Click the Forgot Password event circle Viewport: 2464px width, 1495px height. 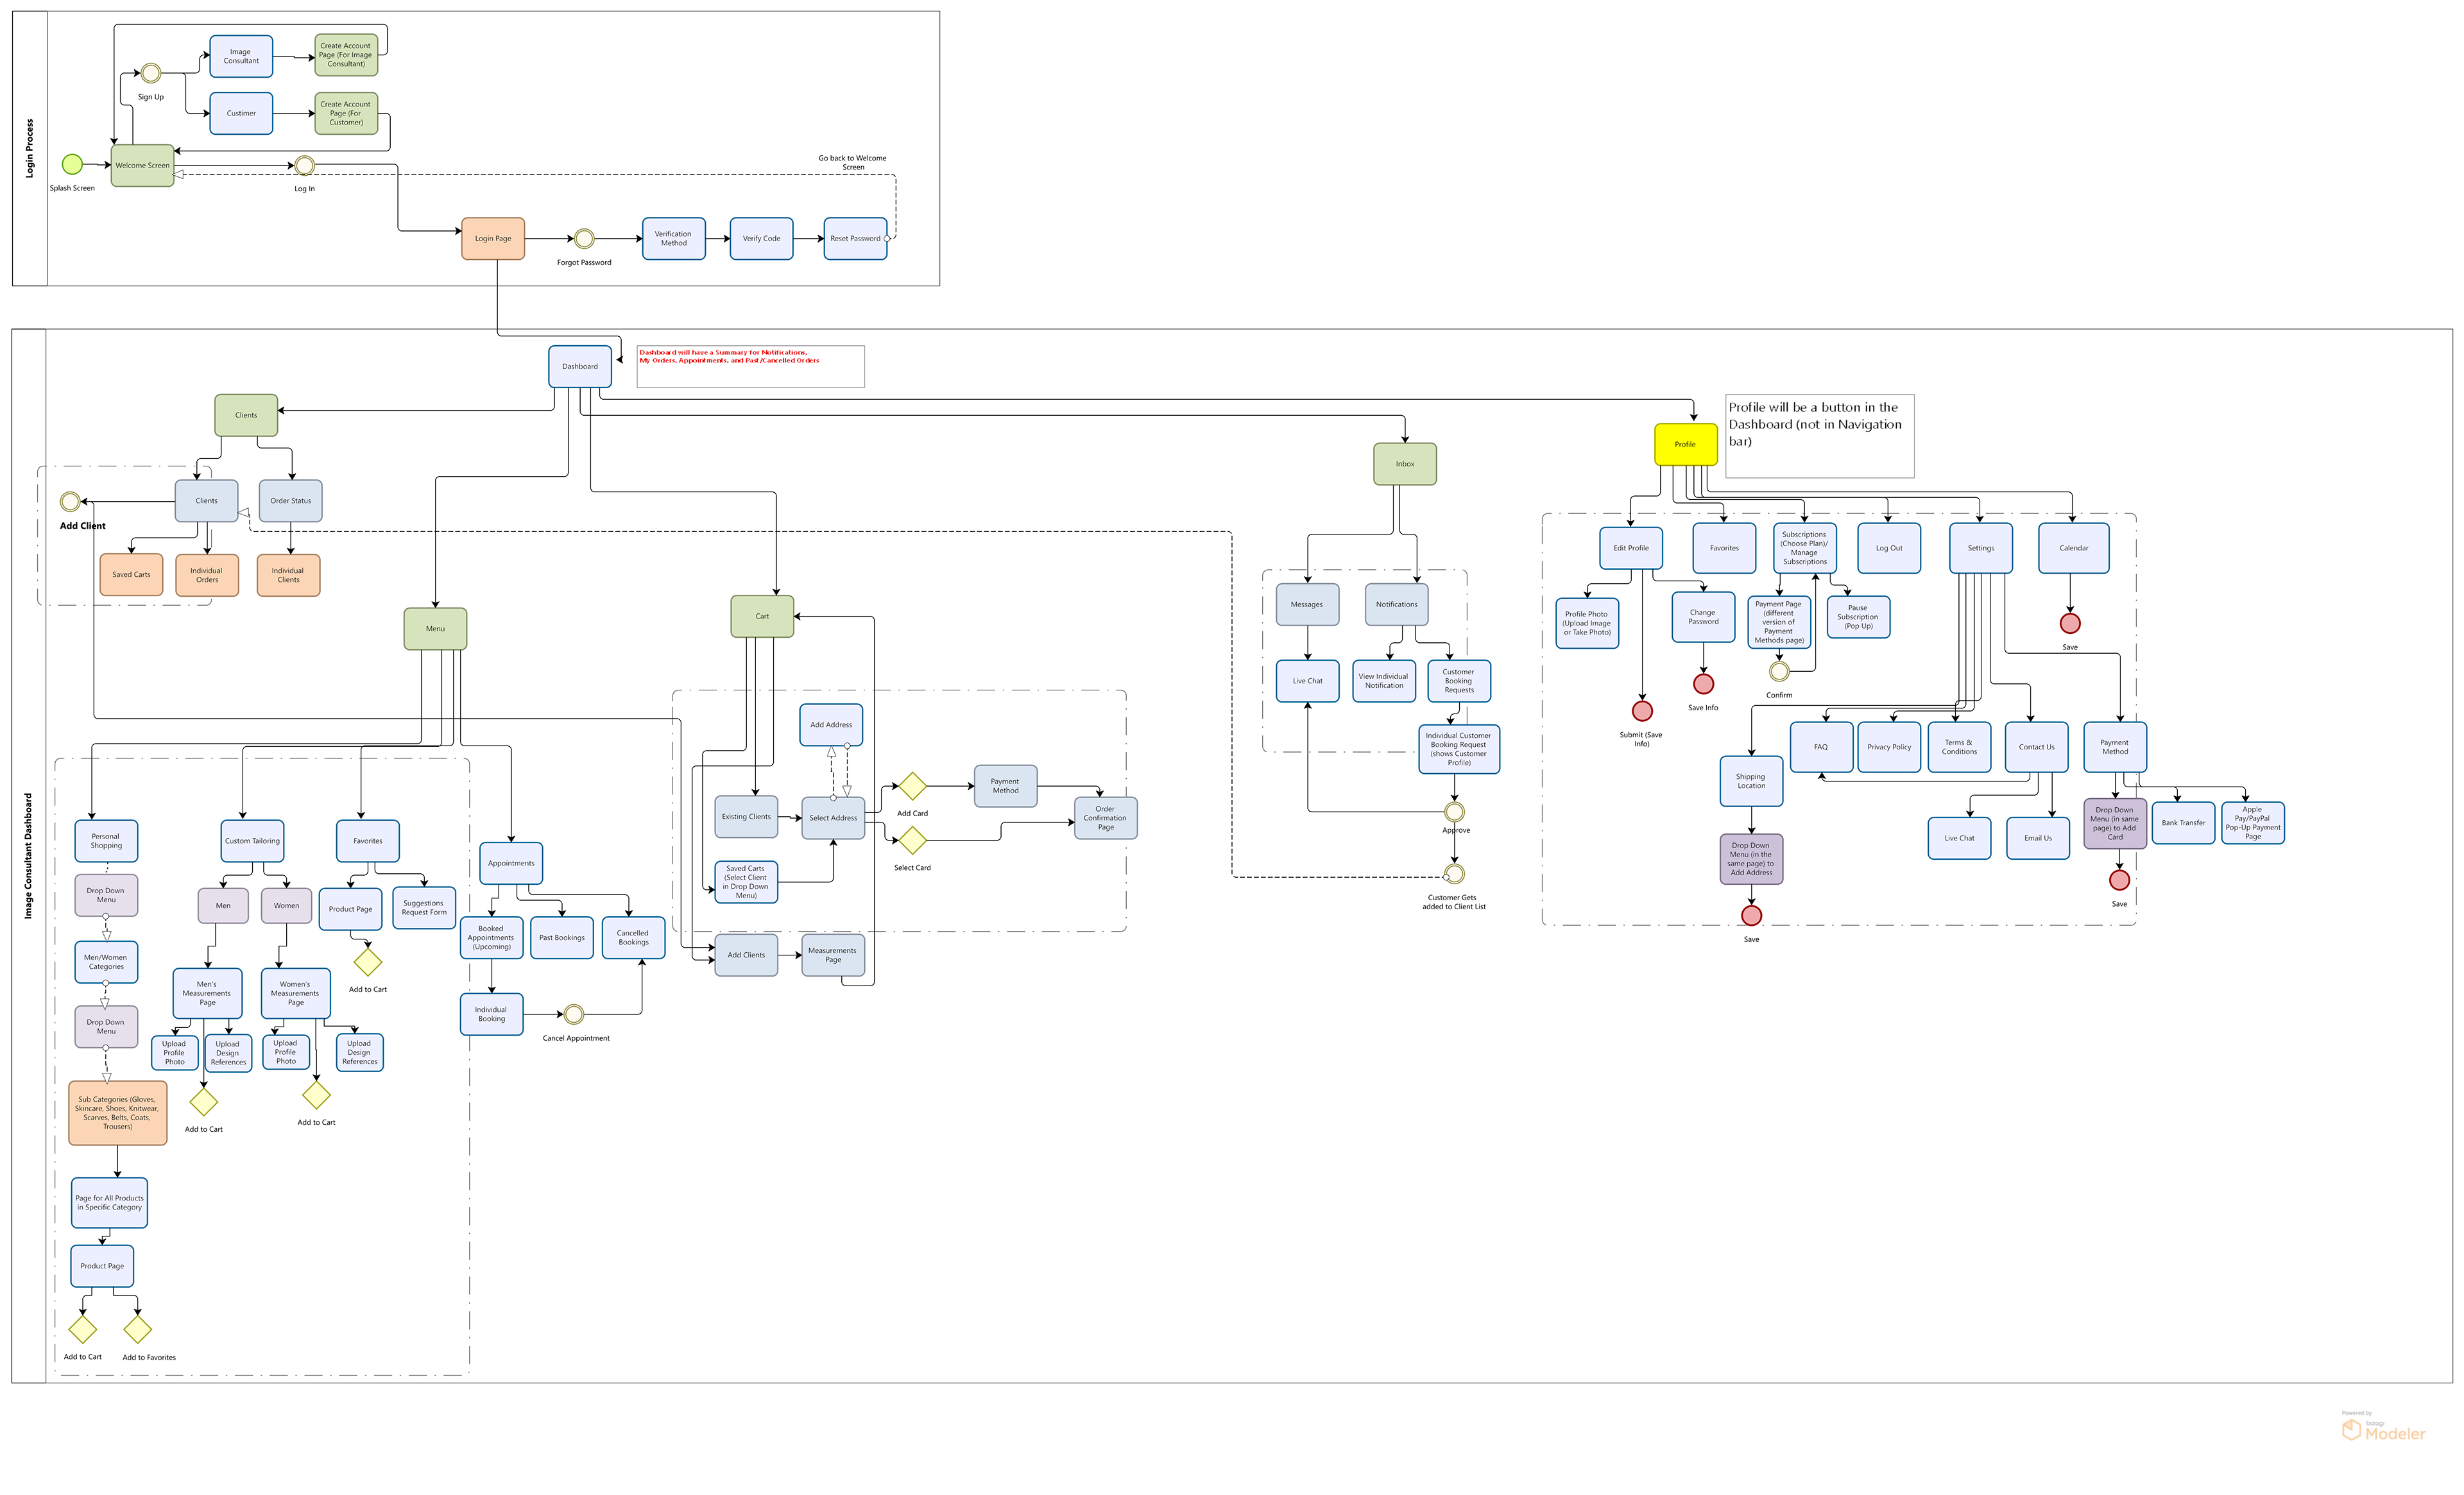click(x=584, y=239)
